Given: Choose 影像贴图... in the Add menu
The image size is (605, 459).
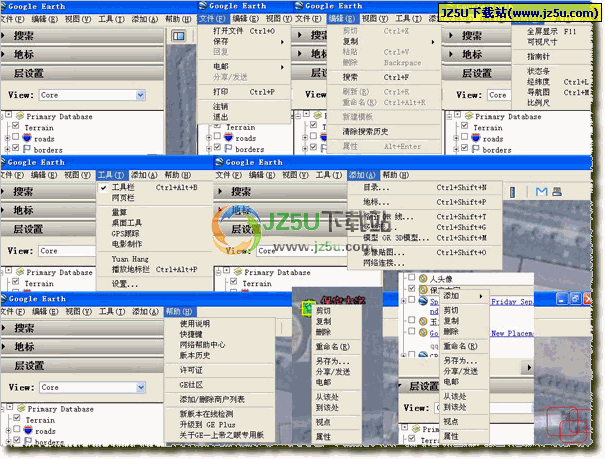Looking at the screenshot, I should (x=425, y=253).
